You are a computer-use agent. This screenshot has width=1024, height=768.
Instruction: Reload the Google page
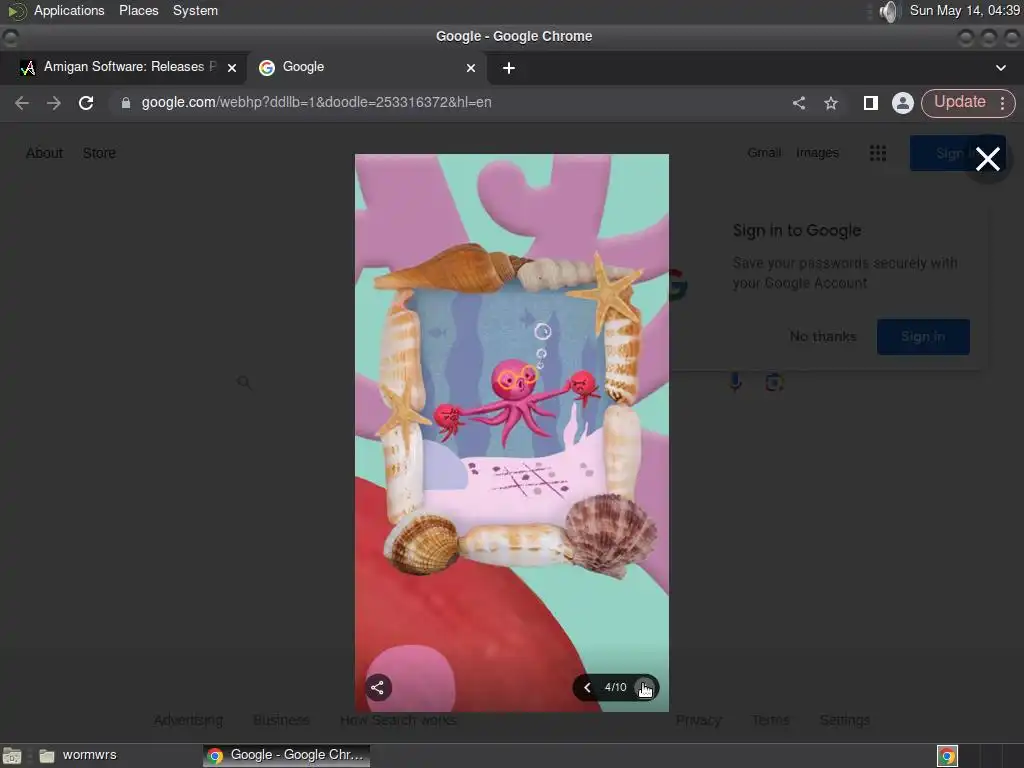coord(86,103)
